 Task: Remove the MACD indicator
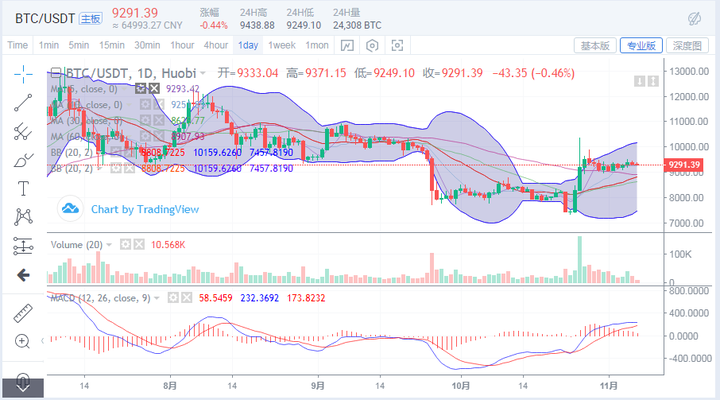186,298
